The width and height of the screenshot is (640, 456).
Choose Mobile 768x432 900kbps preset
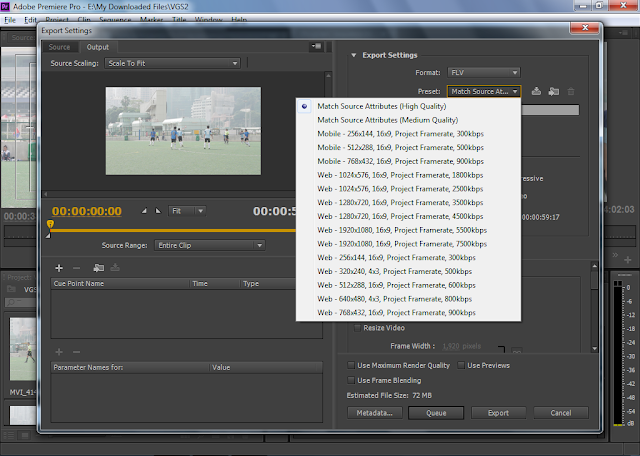(408, 161)
